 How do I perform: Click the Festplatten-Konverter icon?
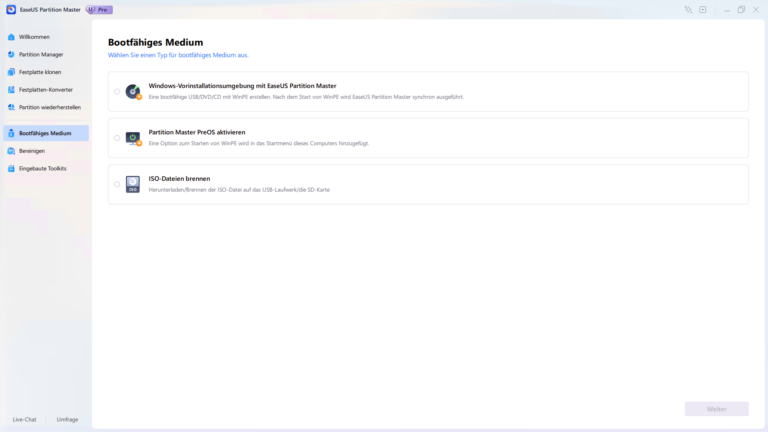click(11, 90)
